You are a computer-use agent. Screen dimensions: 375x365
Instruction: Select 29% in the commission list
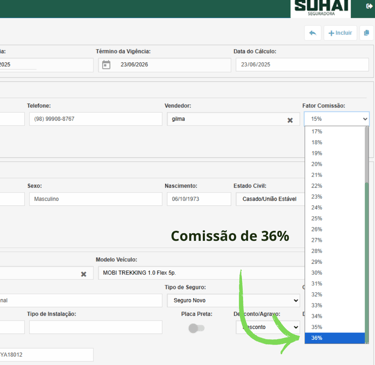[335, 262]
